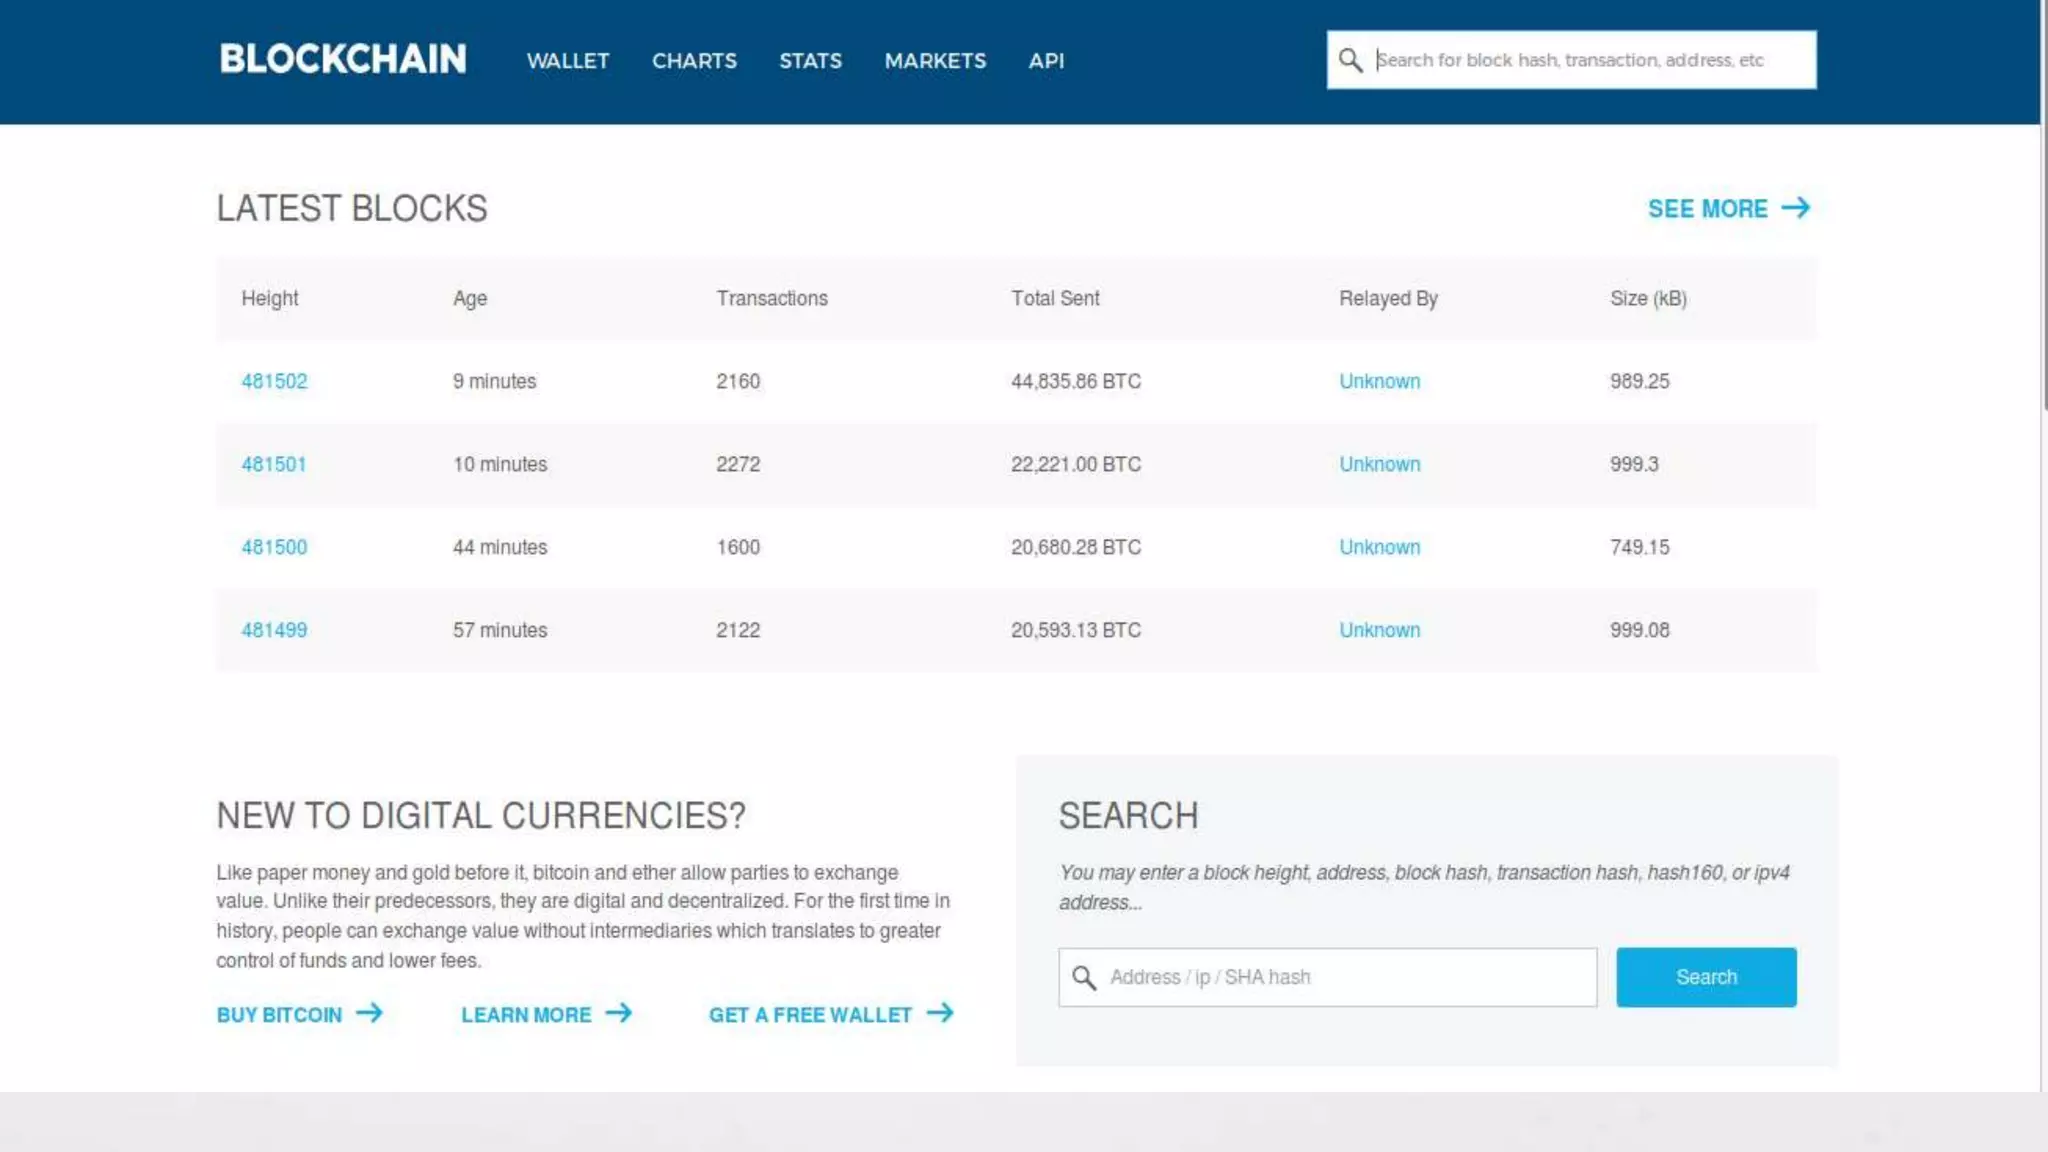The height and width of the screenshot is (1152, 2048).
Task: Click the 2160 transactions cell
Action: click(x=738, y=381)
